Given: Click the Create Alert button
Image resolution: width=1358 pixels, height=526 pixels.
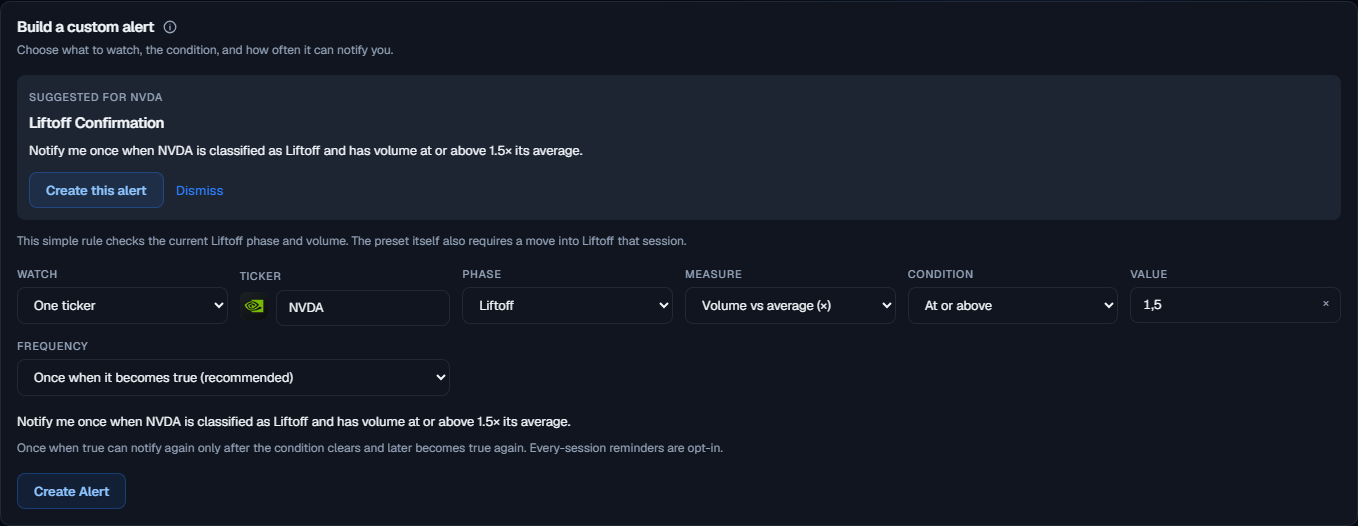Looking at the screenshot, I should pyautogui.click(x=71, y=491).
